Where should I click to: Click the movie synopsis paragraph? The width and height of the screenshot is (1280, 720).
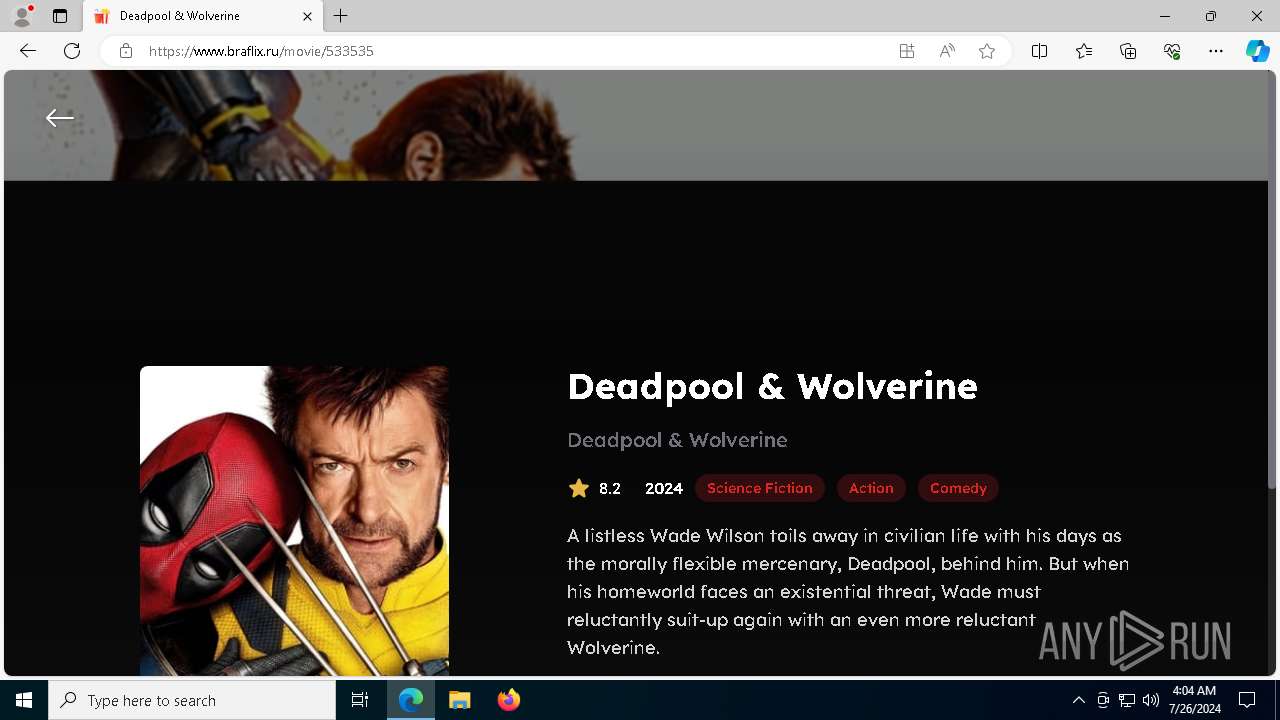pyautogui.click(x=848, y=591)
